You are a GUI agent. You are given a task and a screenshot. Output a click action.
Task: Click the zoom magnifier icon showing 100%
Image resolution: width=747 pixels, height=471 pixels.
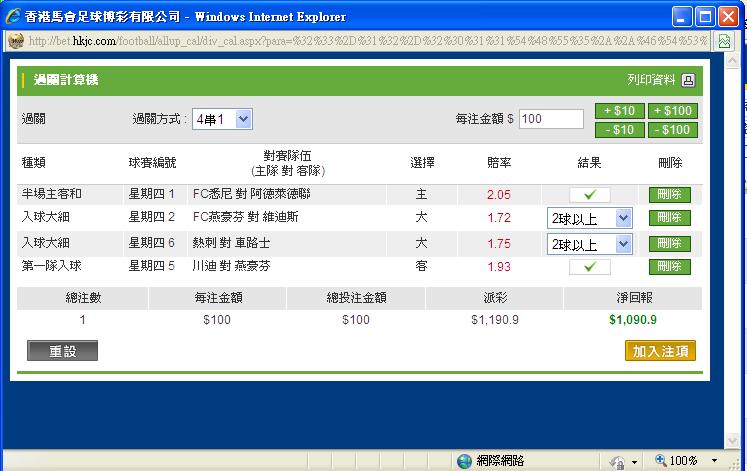coord(661,461)
